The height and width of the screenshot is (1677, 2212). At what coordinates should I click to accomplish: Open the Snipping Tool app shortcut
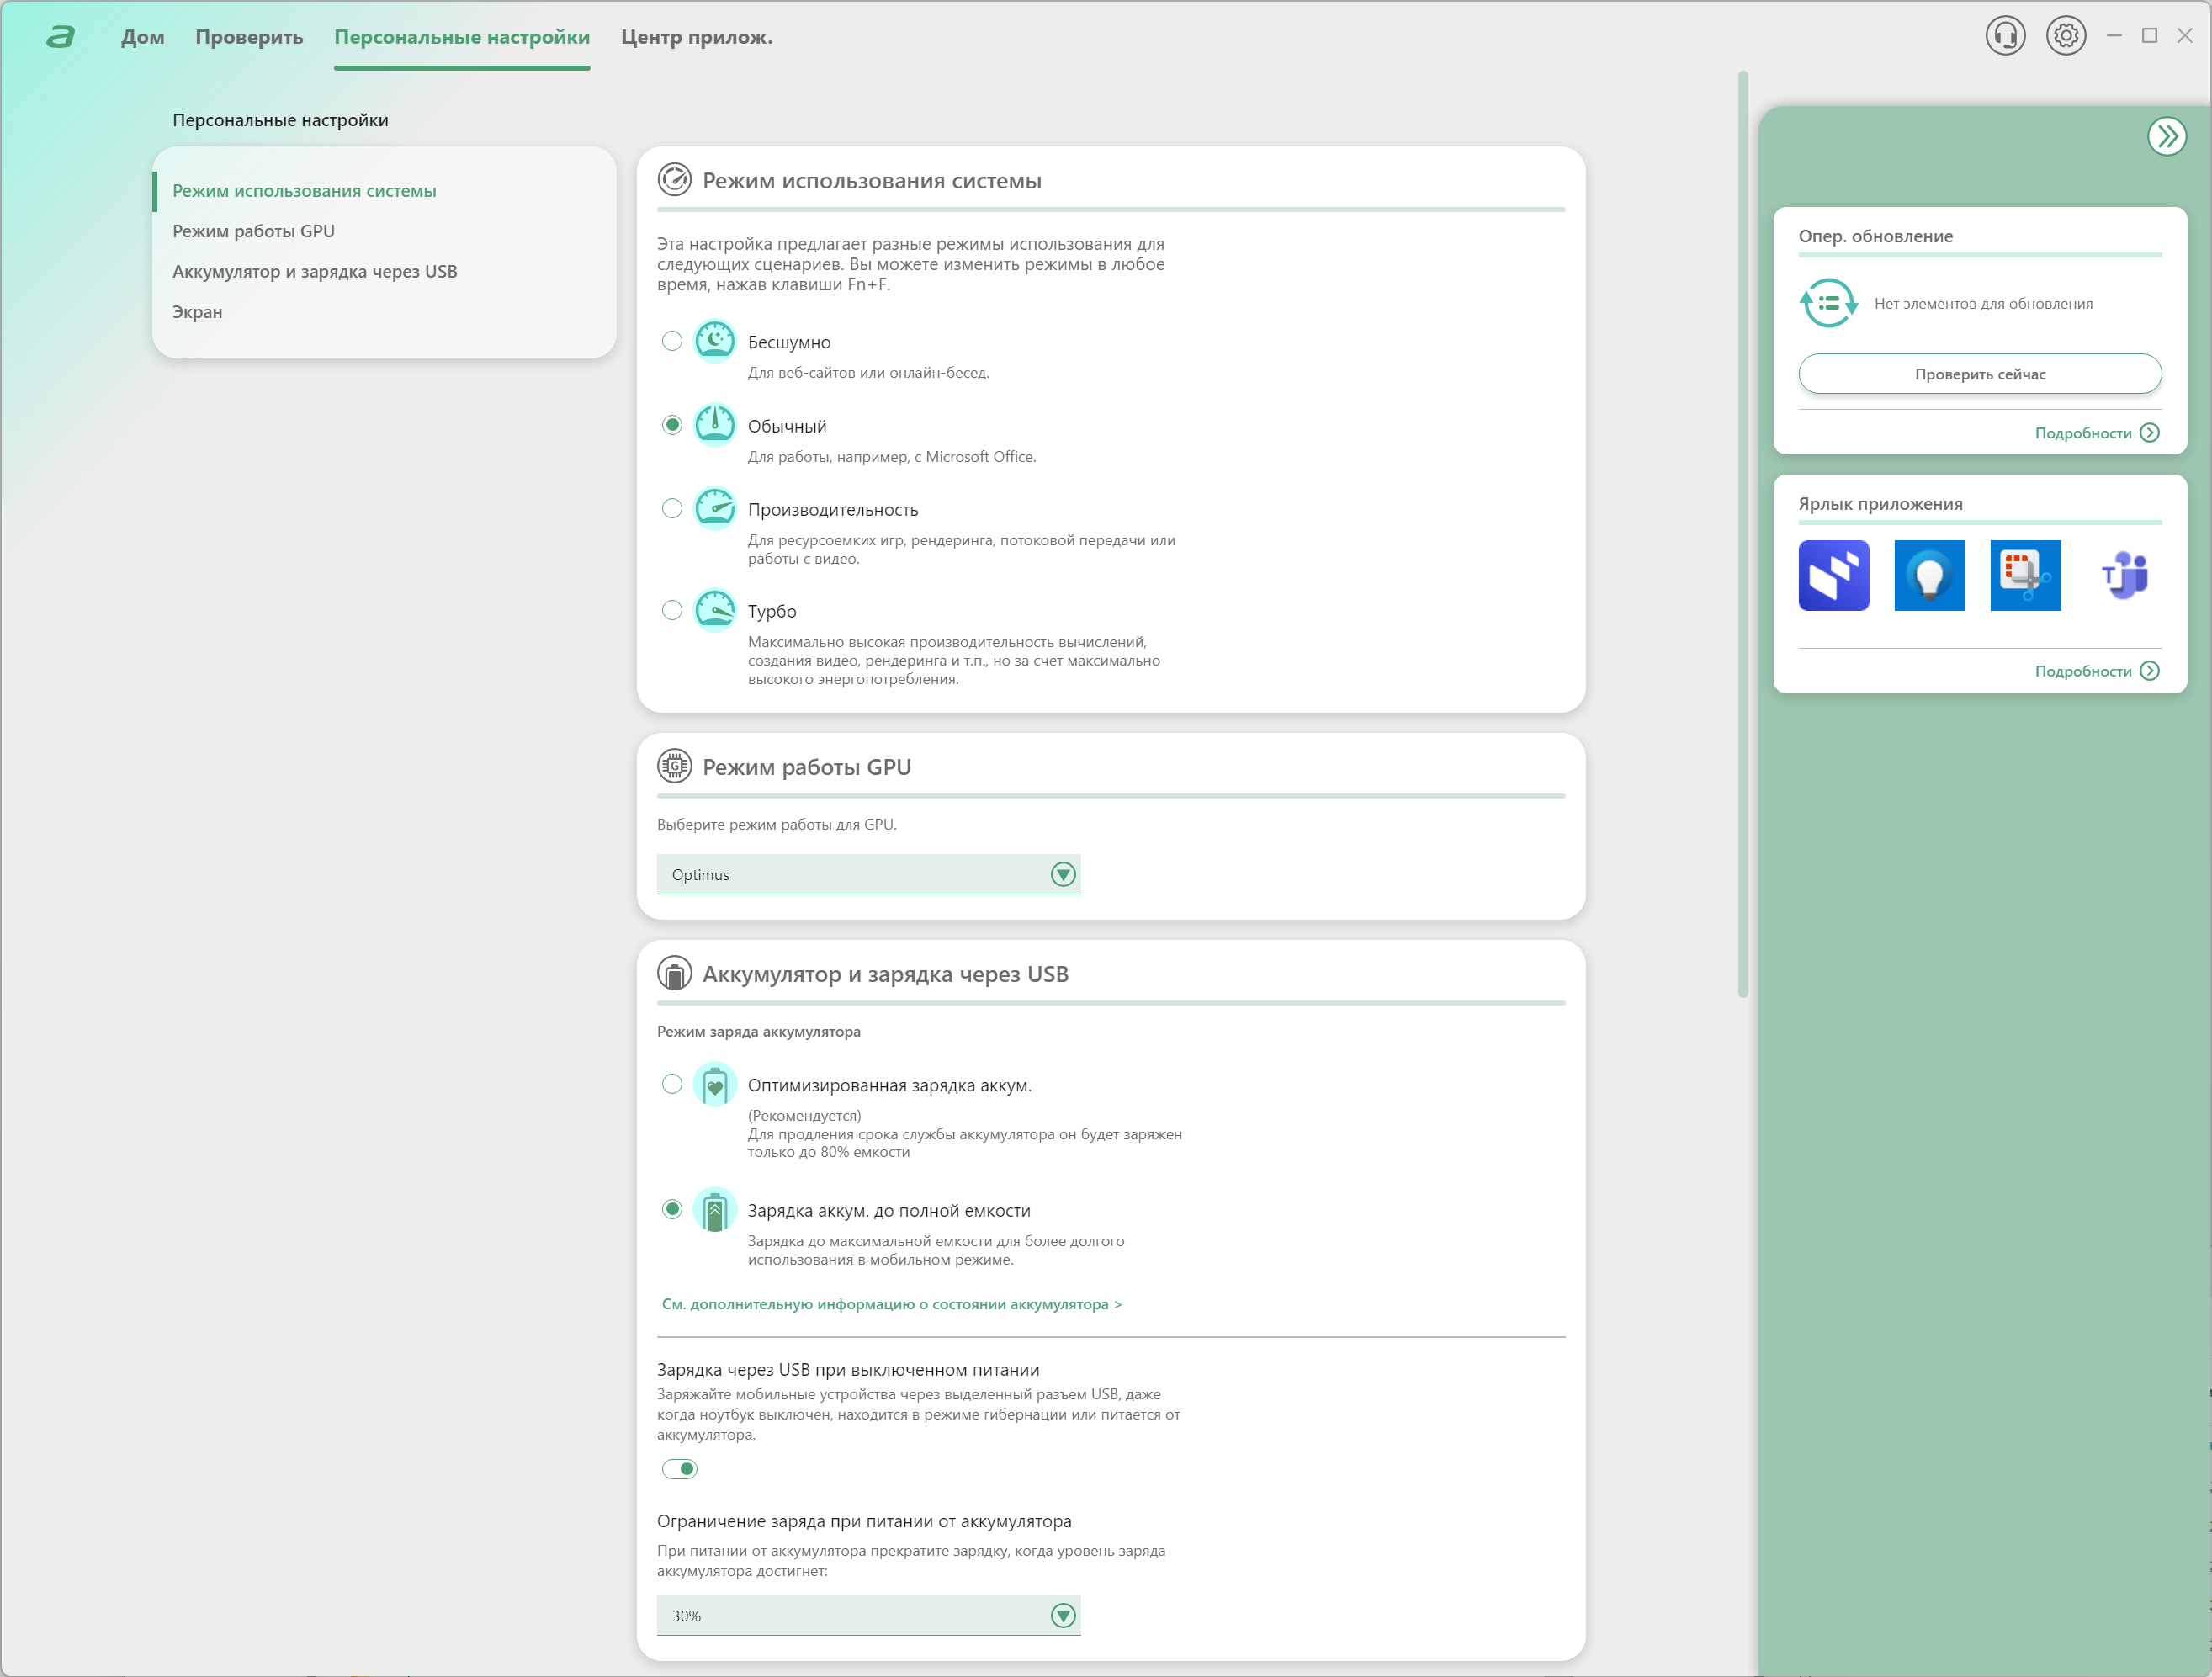tap(2025, 575)
